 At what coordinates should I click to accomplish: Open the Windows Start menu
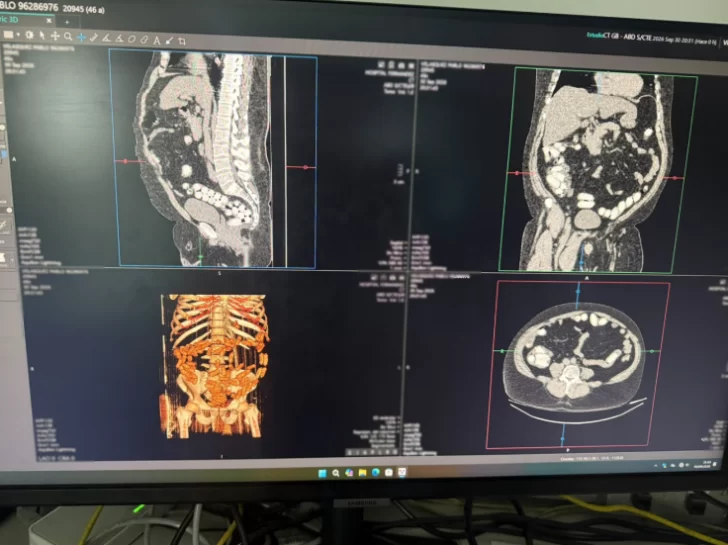pyautogui.click(x=322, y=473)
